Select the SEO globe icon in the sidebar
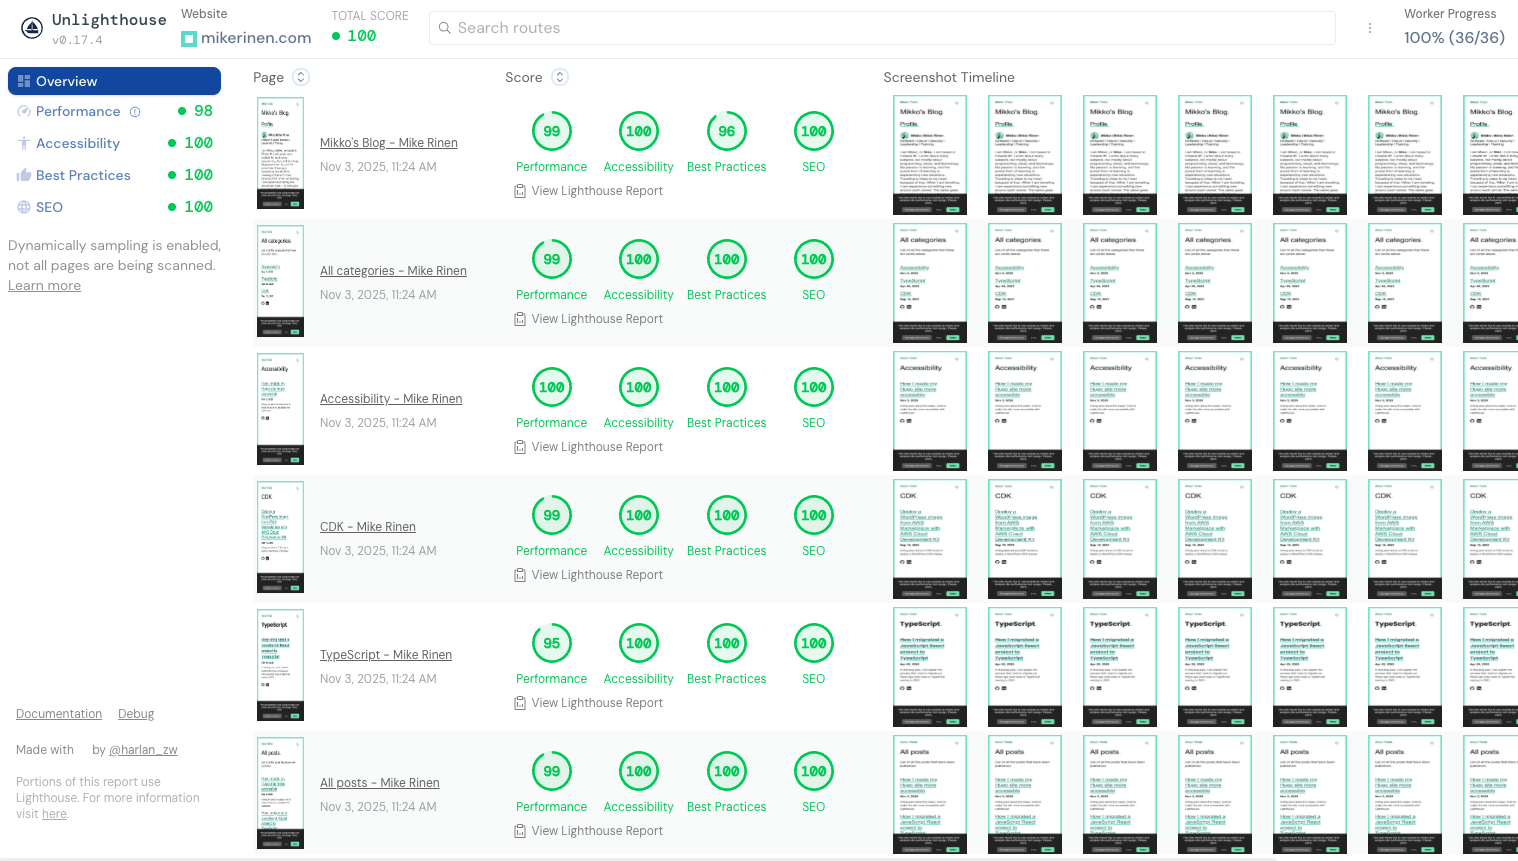 click(x=22, y=207)
